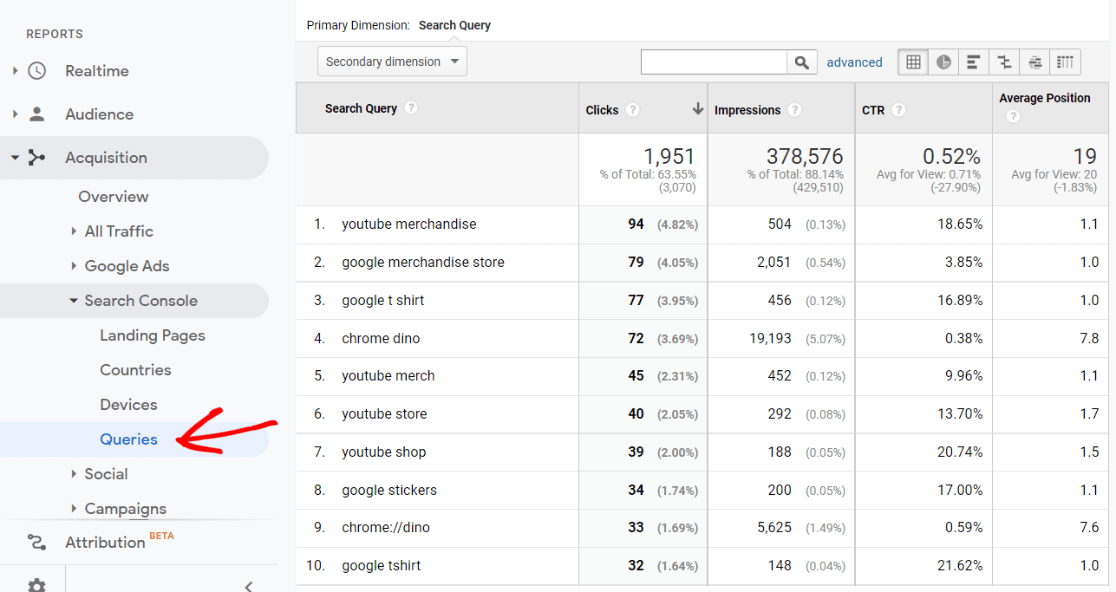The width and height of the screenshot is (1116, 592).
Task: Switch to the Comparison view
Action: tap(1004, 61)
